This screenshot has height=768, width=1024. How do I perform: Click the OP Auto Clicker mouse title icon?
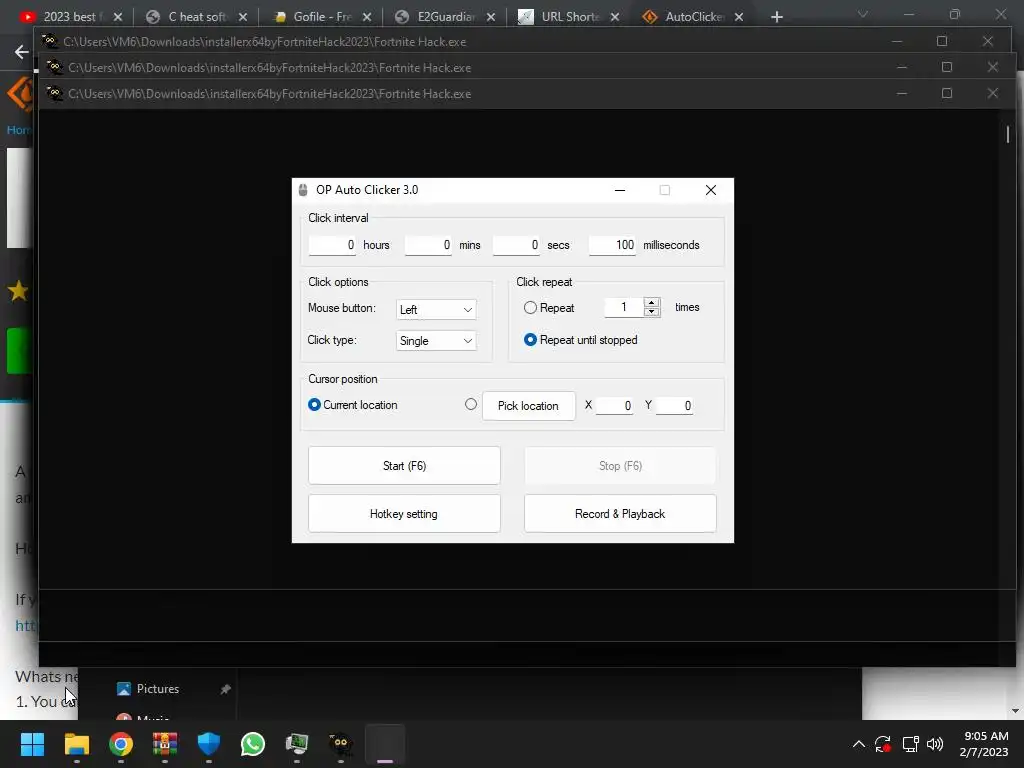coord(303,190)
